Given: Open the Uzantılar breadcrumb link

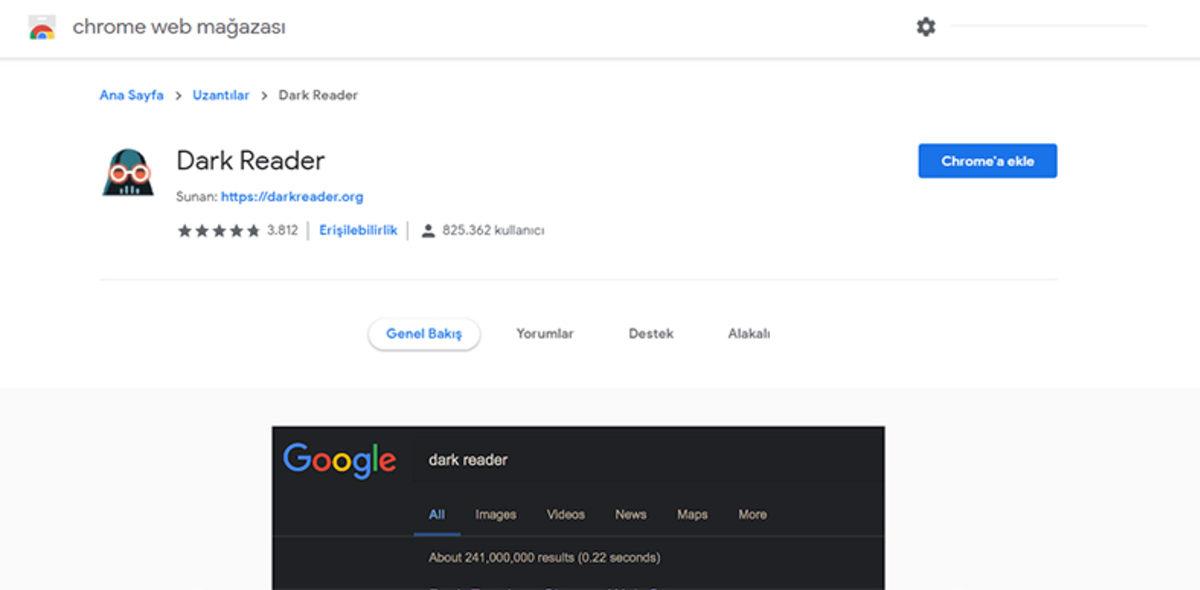Looking at the screenshot, I should (x=220, y=95).
